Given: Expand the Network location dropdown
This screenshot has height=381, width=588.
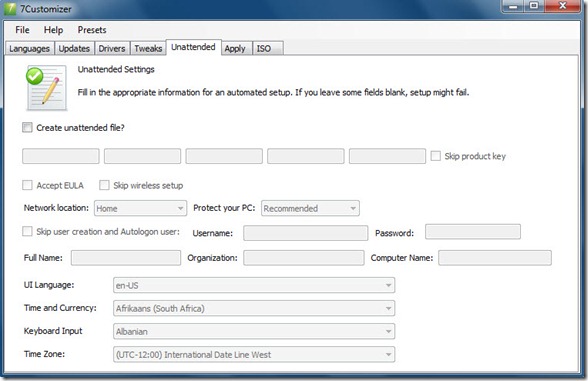Looking at the screenshot, I should (x=140, y=208).
